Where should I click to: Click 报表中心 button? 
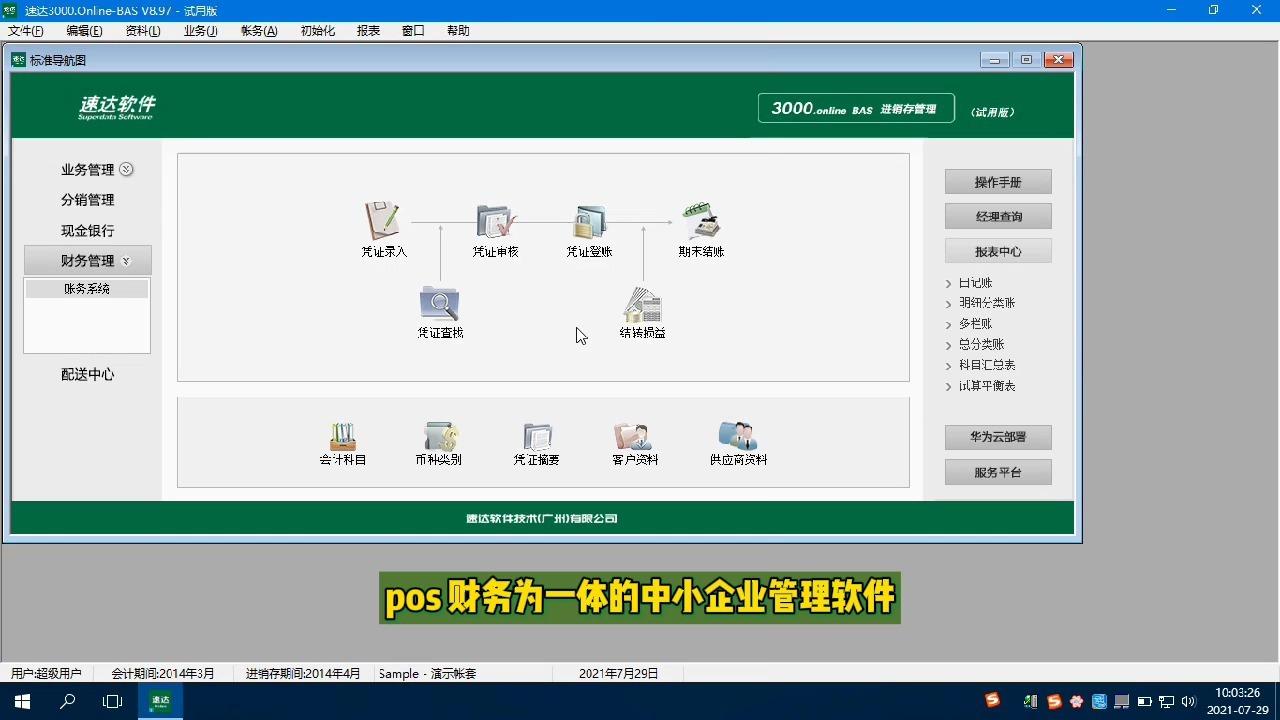(998, 251)
